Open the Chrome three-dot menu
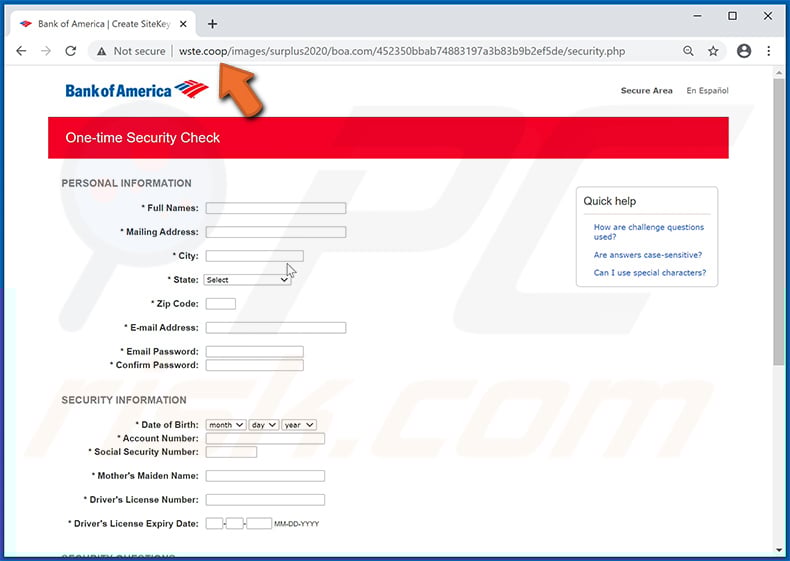790x561 pixels. [x=768, y=51]
